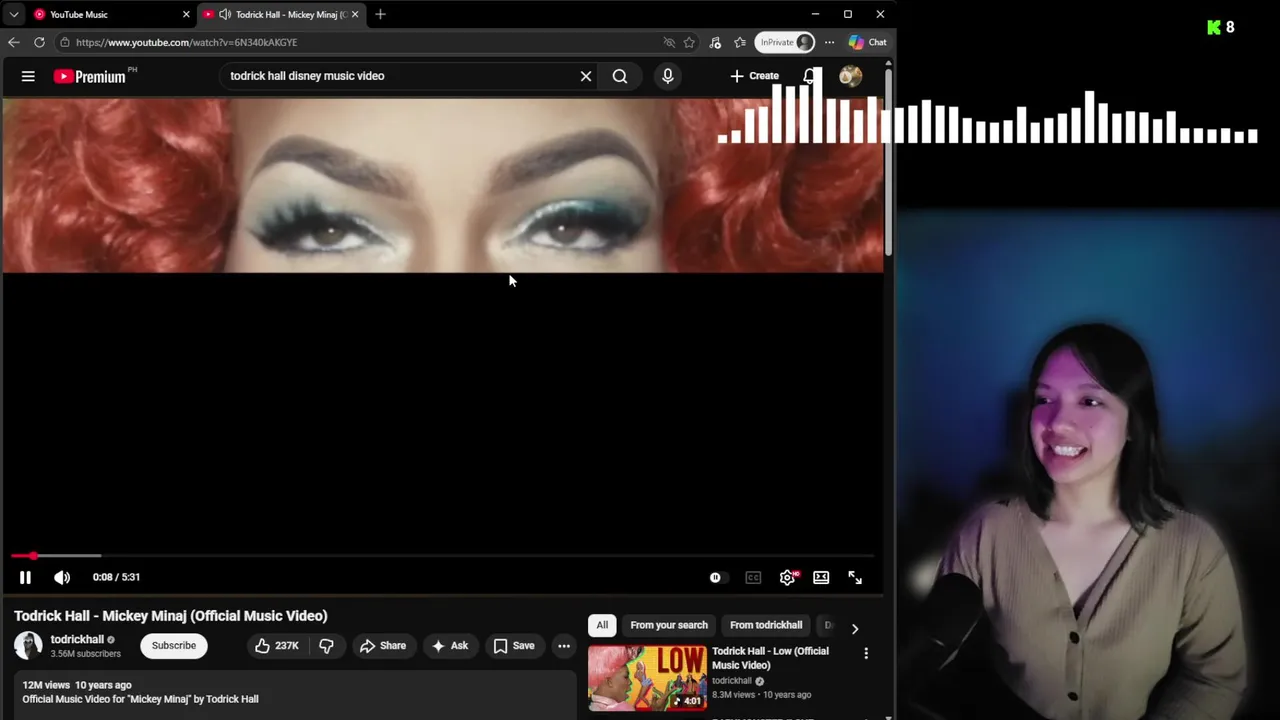Show next filter chips with arrow

tap(855, 628)
